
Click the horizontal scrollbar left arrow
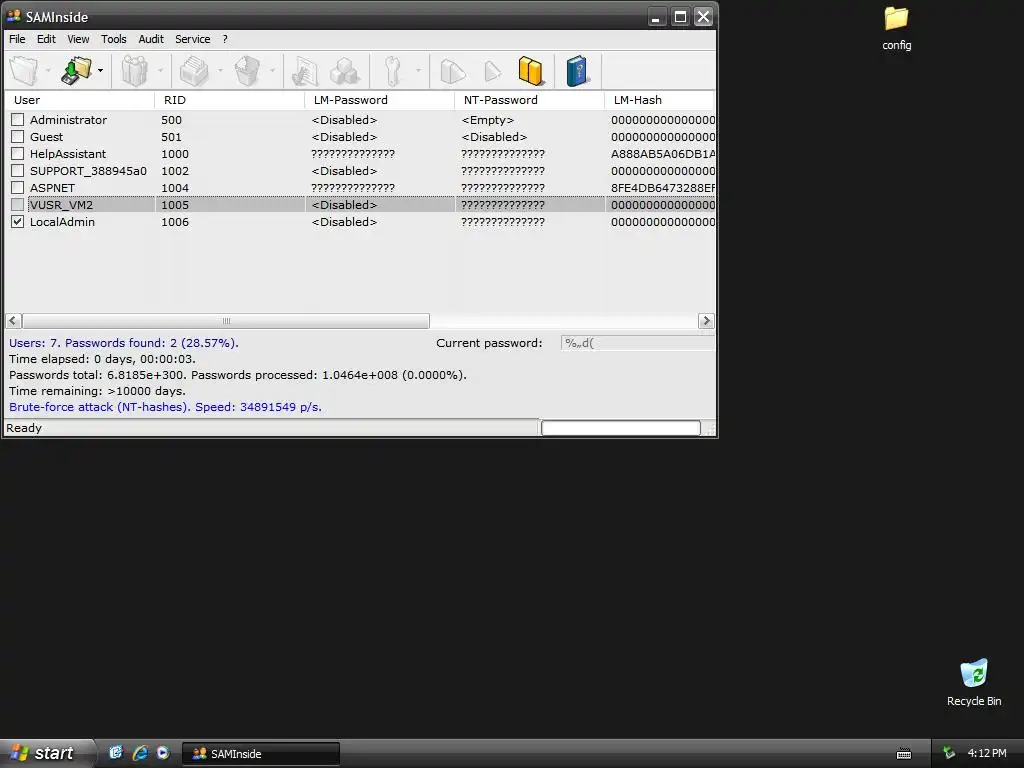coord(13,321)
